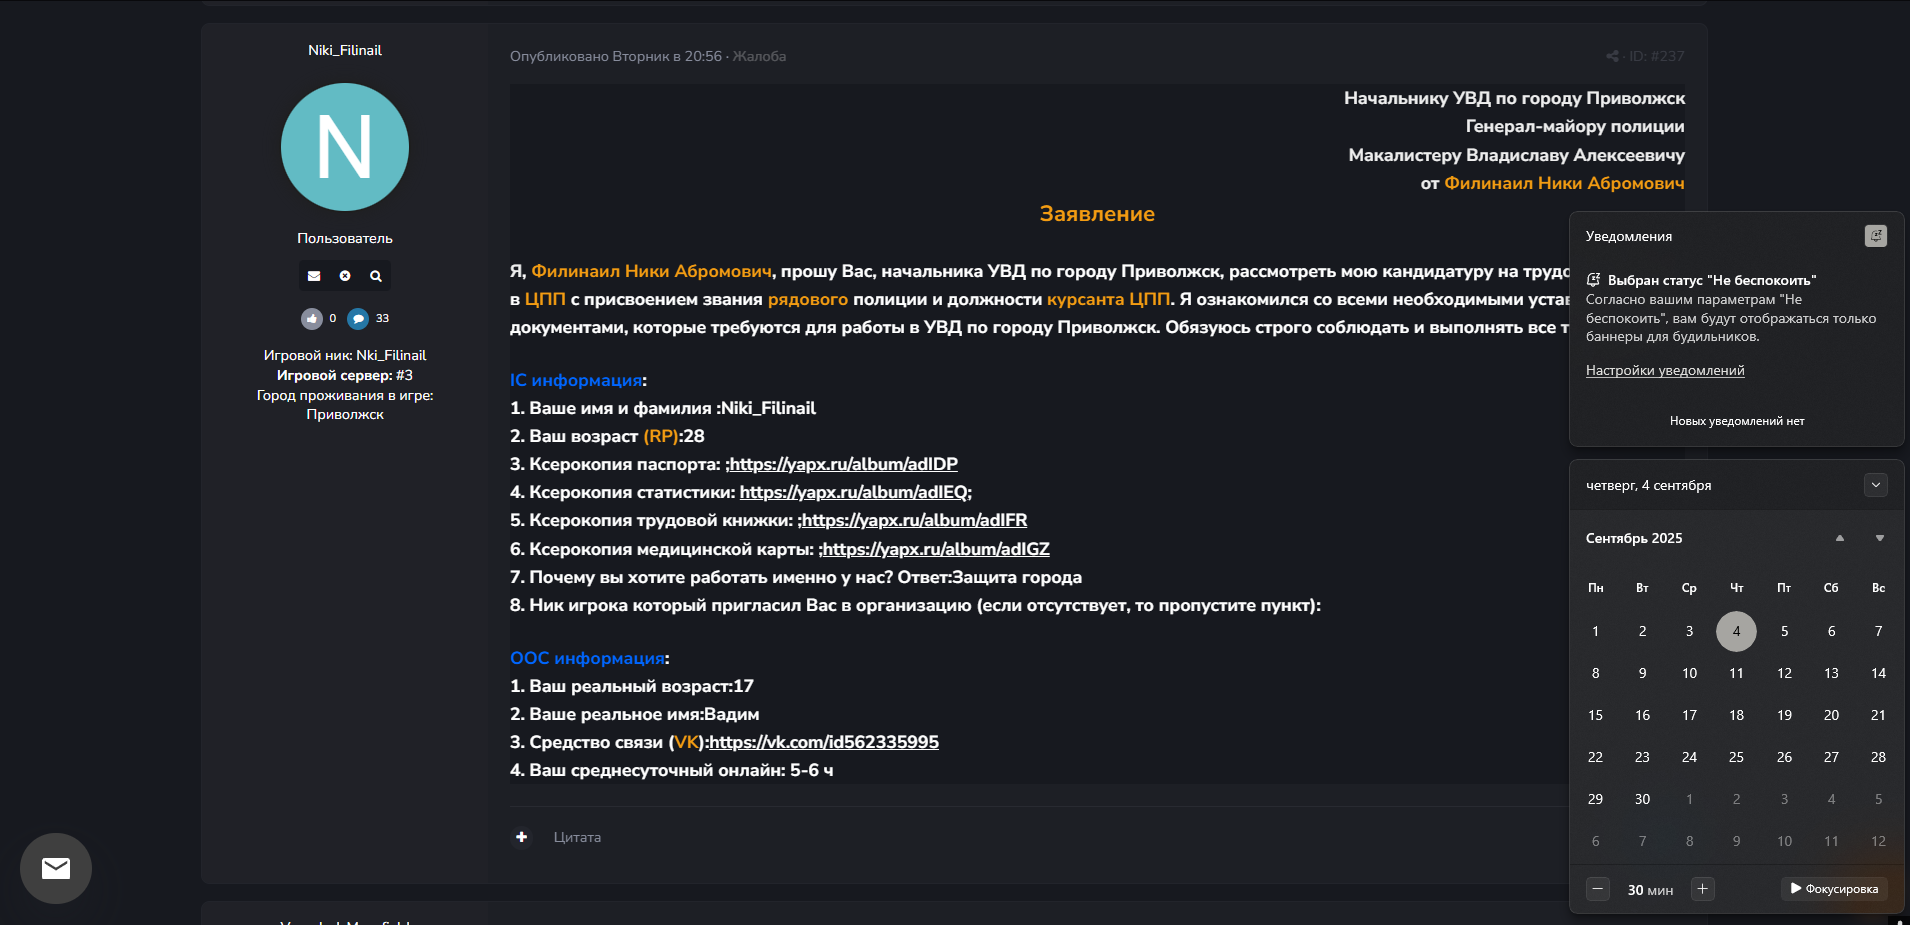Screen dimensions: 1910x925
Task: Collapse calendar with chevron near четверг, 4 сентября
Action: (x=1875, y=485)
